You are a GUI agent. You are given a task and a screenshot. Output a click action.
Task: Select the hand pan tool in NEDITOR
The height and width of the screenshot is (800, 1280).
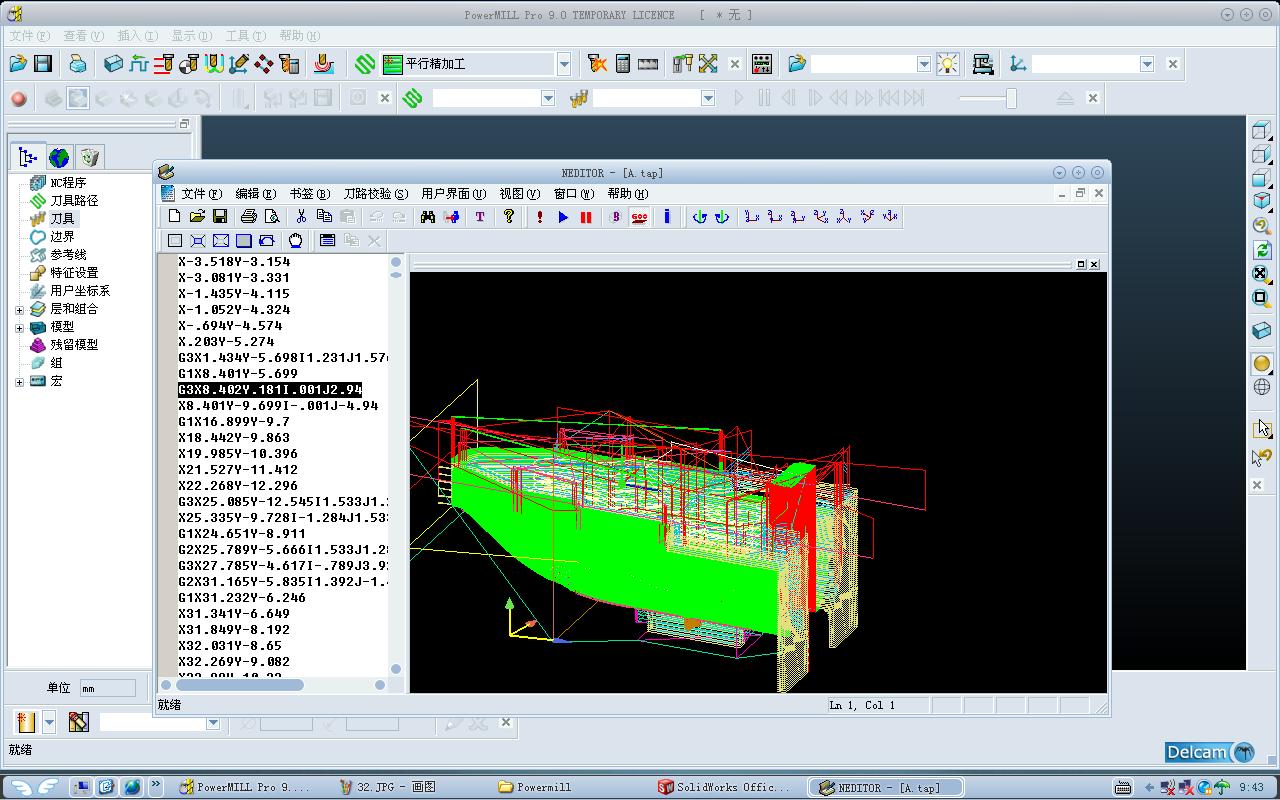296,240
